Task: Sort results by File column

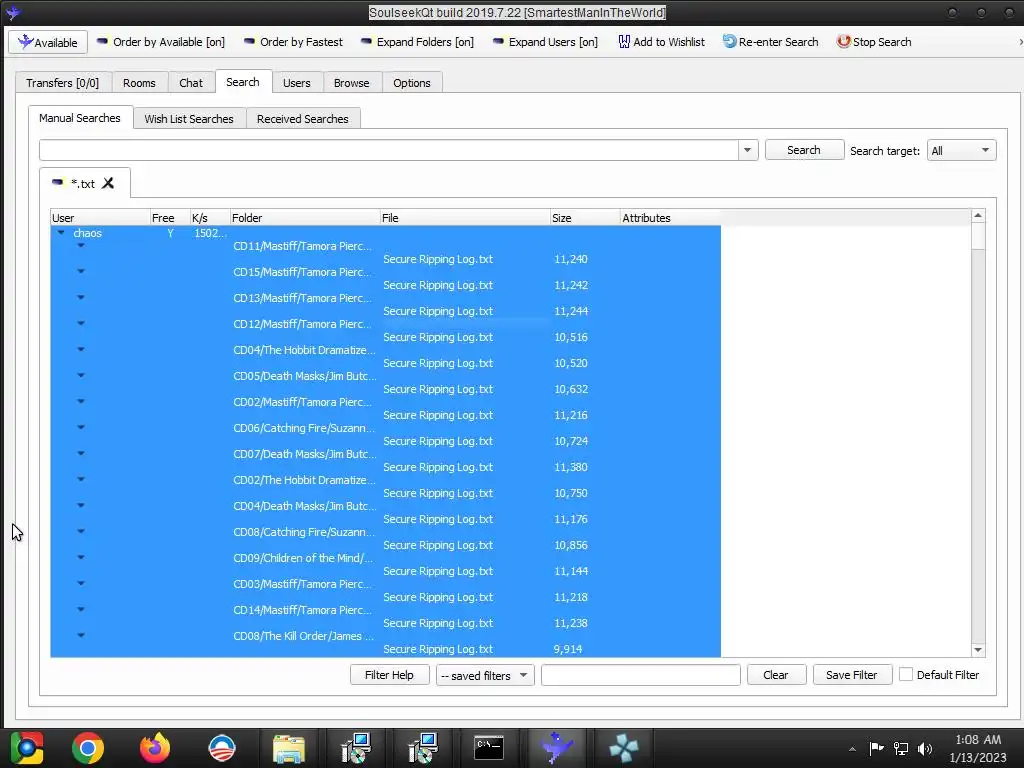Action: coord(465,217)
